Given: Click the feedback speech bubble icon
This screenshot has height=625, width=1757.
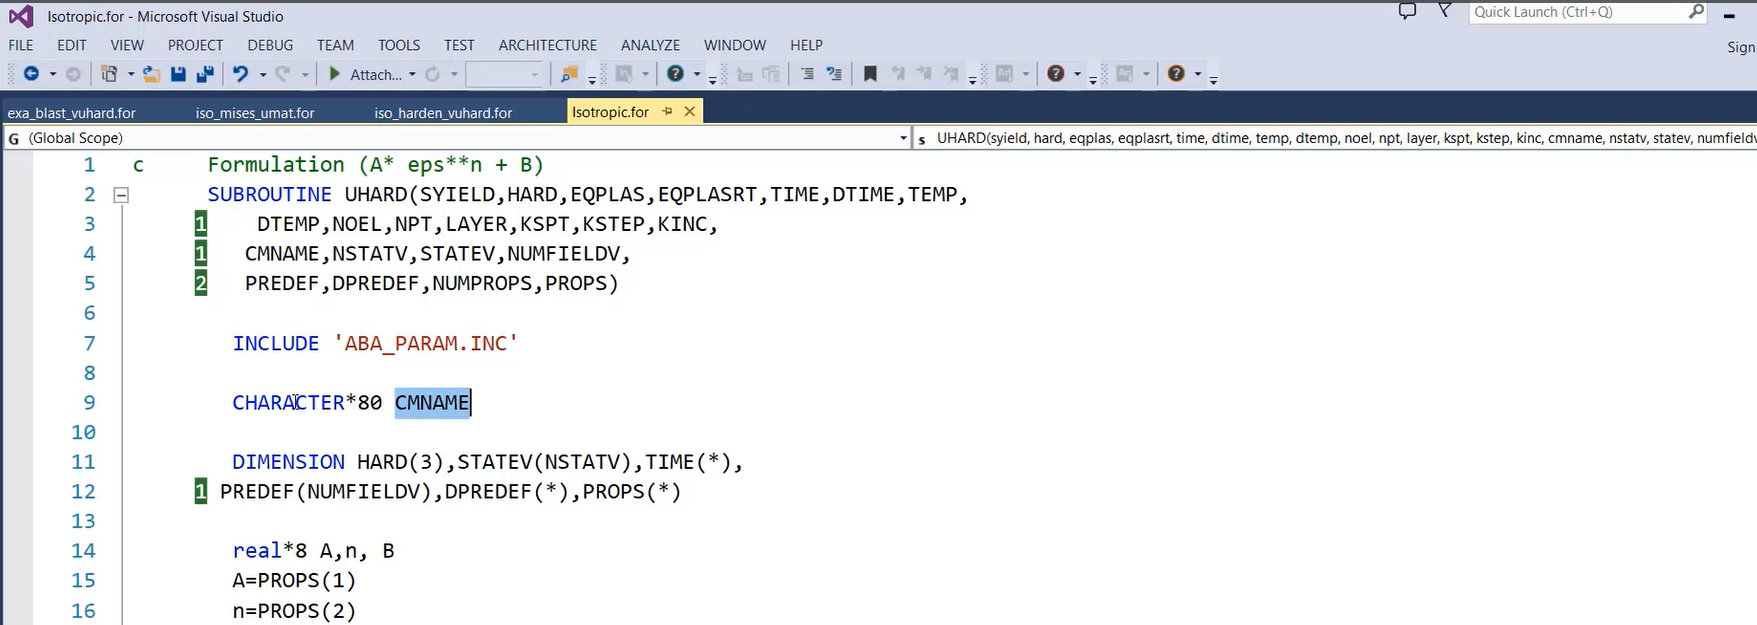Looking at the screenshot, I should [x=1407, y=12].
